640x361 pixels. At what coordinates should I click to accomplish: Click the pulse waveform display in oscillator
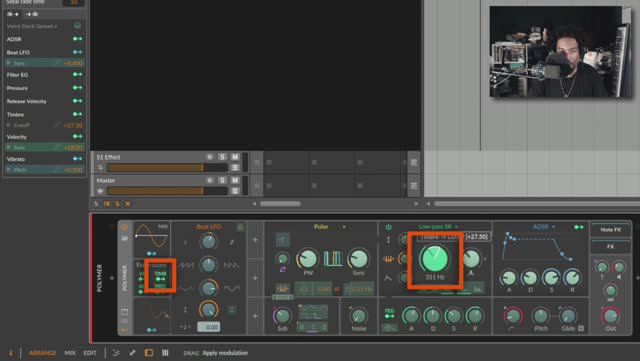click(333, 259)
